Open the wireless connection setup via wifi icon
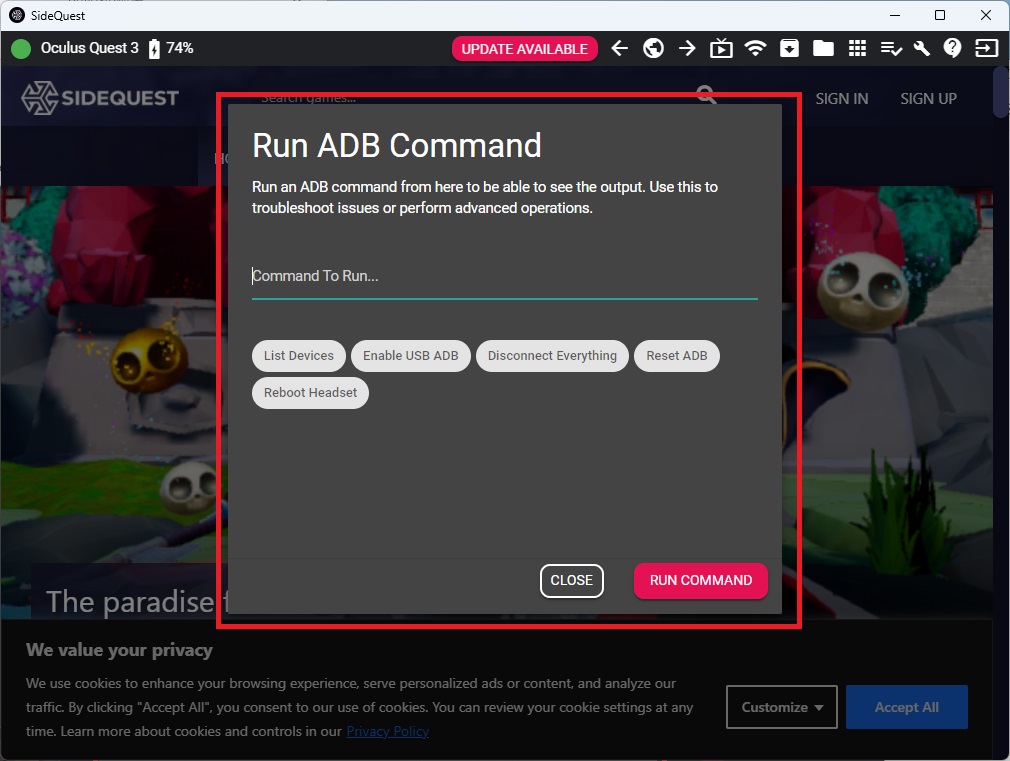Image resolution: width=1010 pixels, height=761 pixels. click(755, 47)
